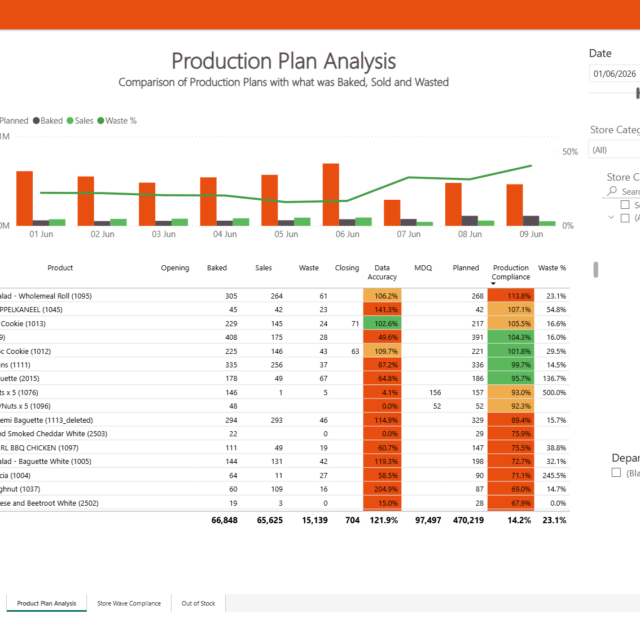
Task: Click the 245.5% Waste % cell
Action: click(x=554, y=476)
